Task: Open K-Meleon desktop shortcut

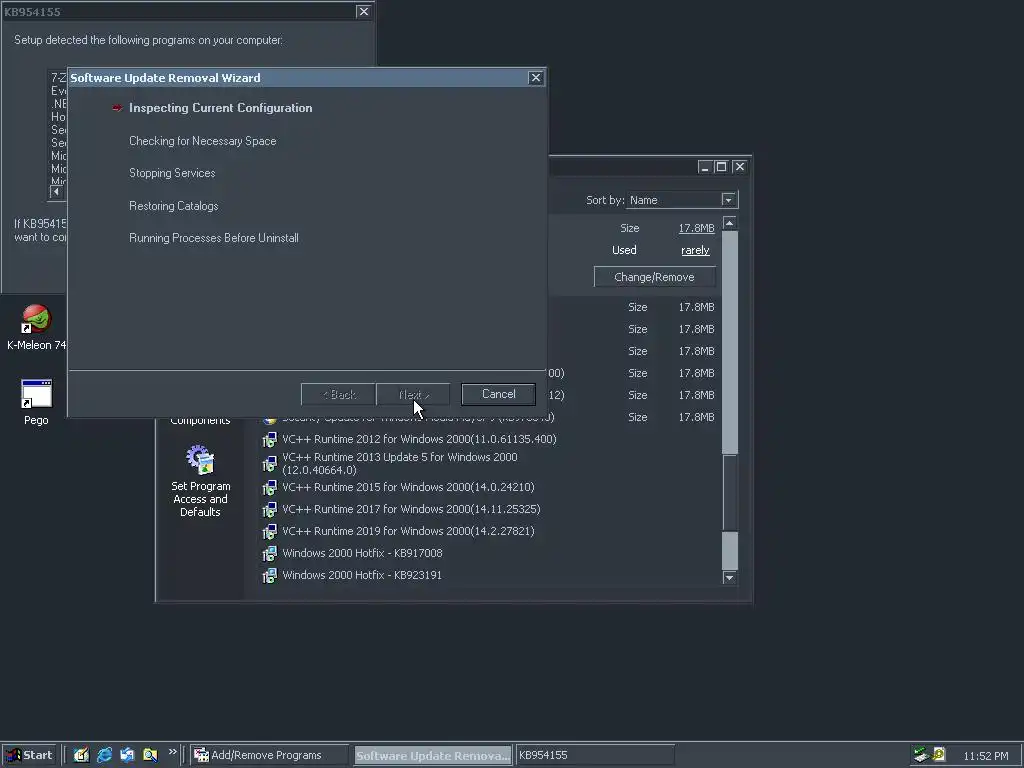Action: coord(36,327)
